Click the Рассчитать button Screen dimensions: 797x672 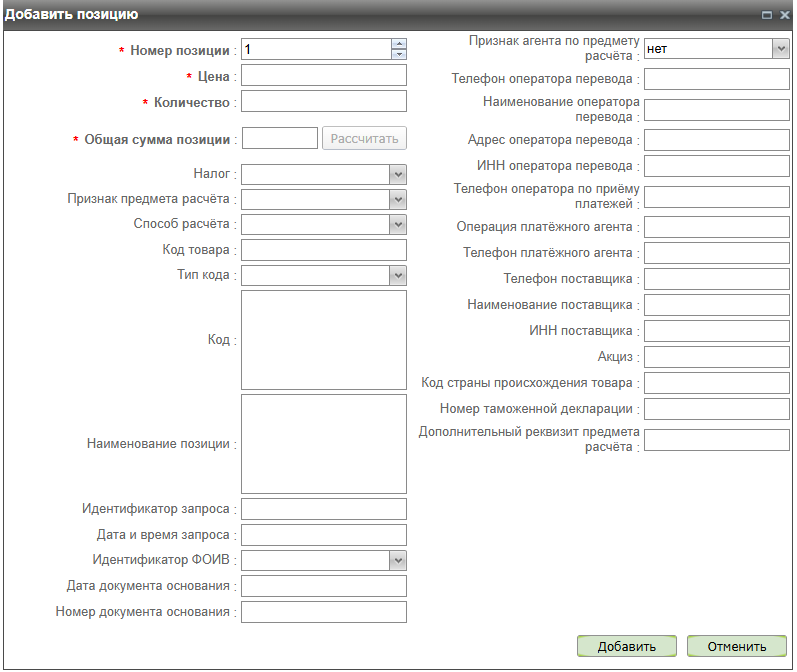(364, 139)
